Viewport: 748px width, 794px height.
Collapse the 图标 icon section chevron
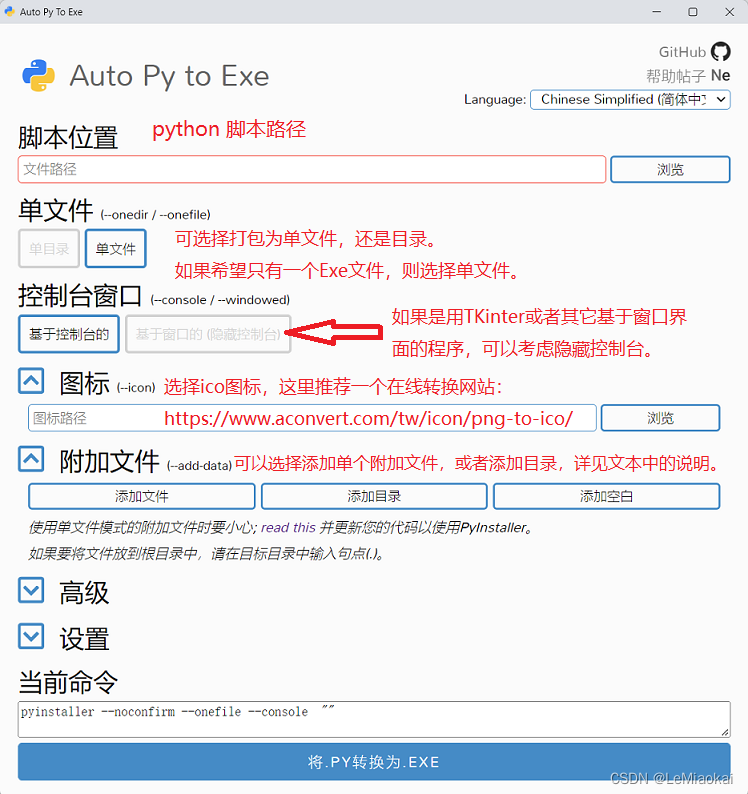[31, 381]
